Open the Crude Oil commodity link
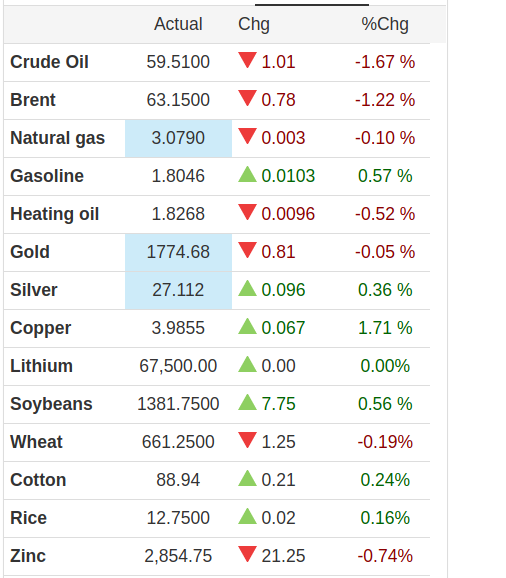The width and height of the screenshot is (506, 578). 49,62
